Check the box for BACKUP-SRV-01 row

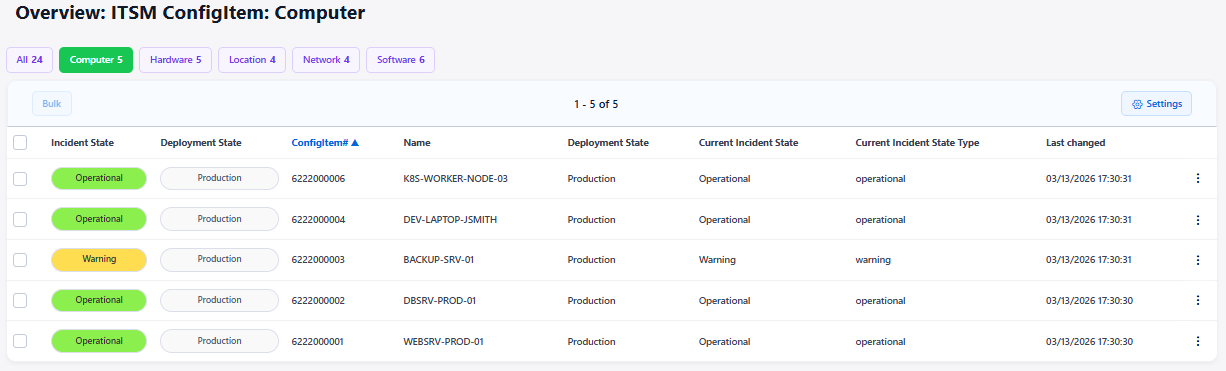(x=20, y=260)
